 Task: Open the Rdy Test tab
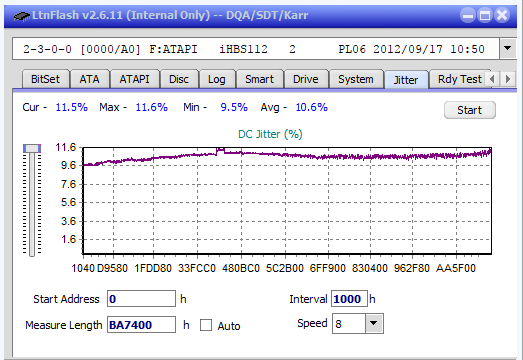[460, 79]
